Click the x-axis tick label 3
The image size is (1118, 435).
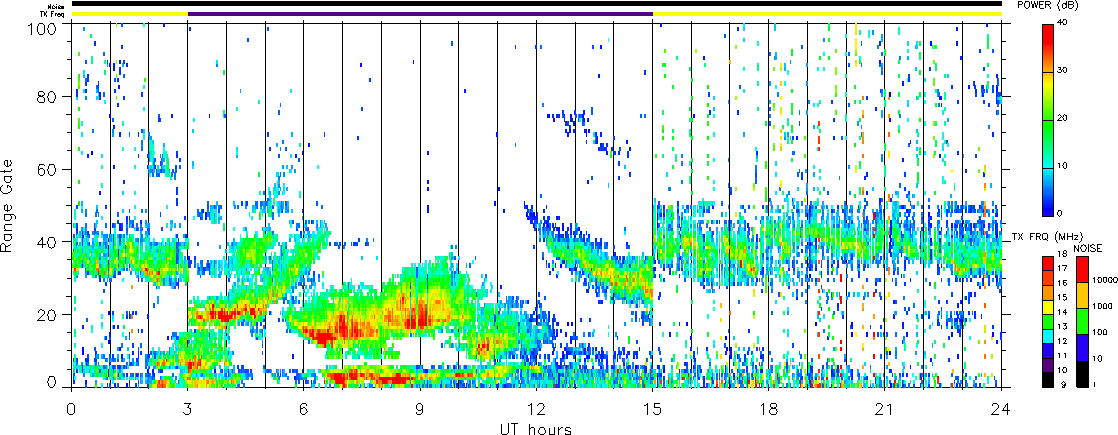tap(187, 409)
